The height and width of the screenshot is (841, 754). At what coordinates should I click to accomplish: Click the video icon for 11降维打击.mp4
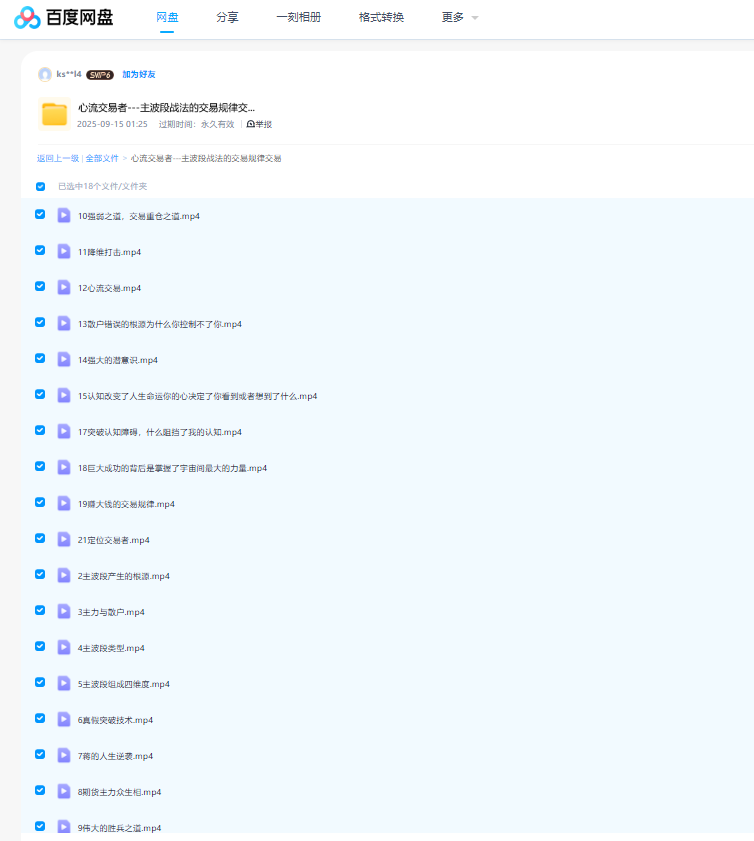coord(64,251)
